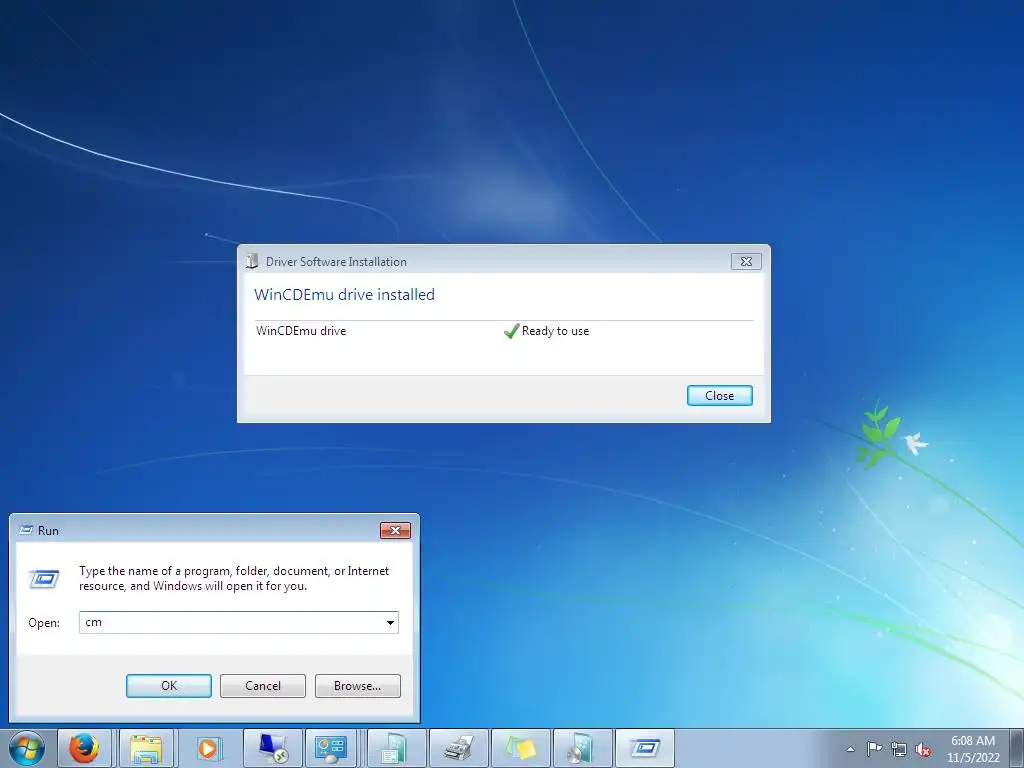Expand the Open combo box dropdown arrow
Image resolution: width=1024 pixels, height=768 pixels.
point(390,622)
